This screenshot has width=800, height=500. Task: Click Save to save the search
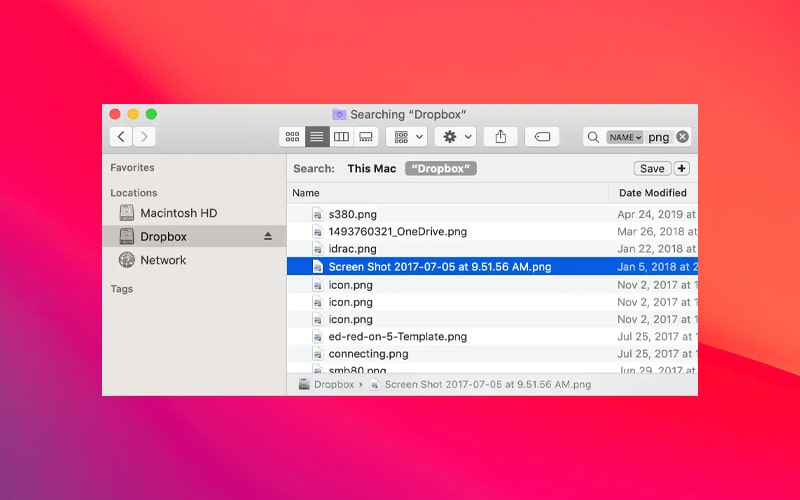652,169
